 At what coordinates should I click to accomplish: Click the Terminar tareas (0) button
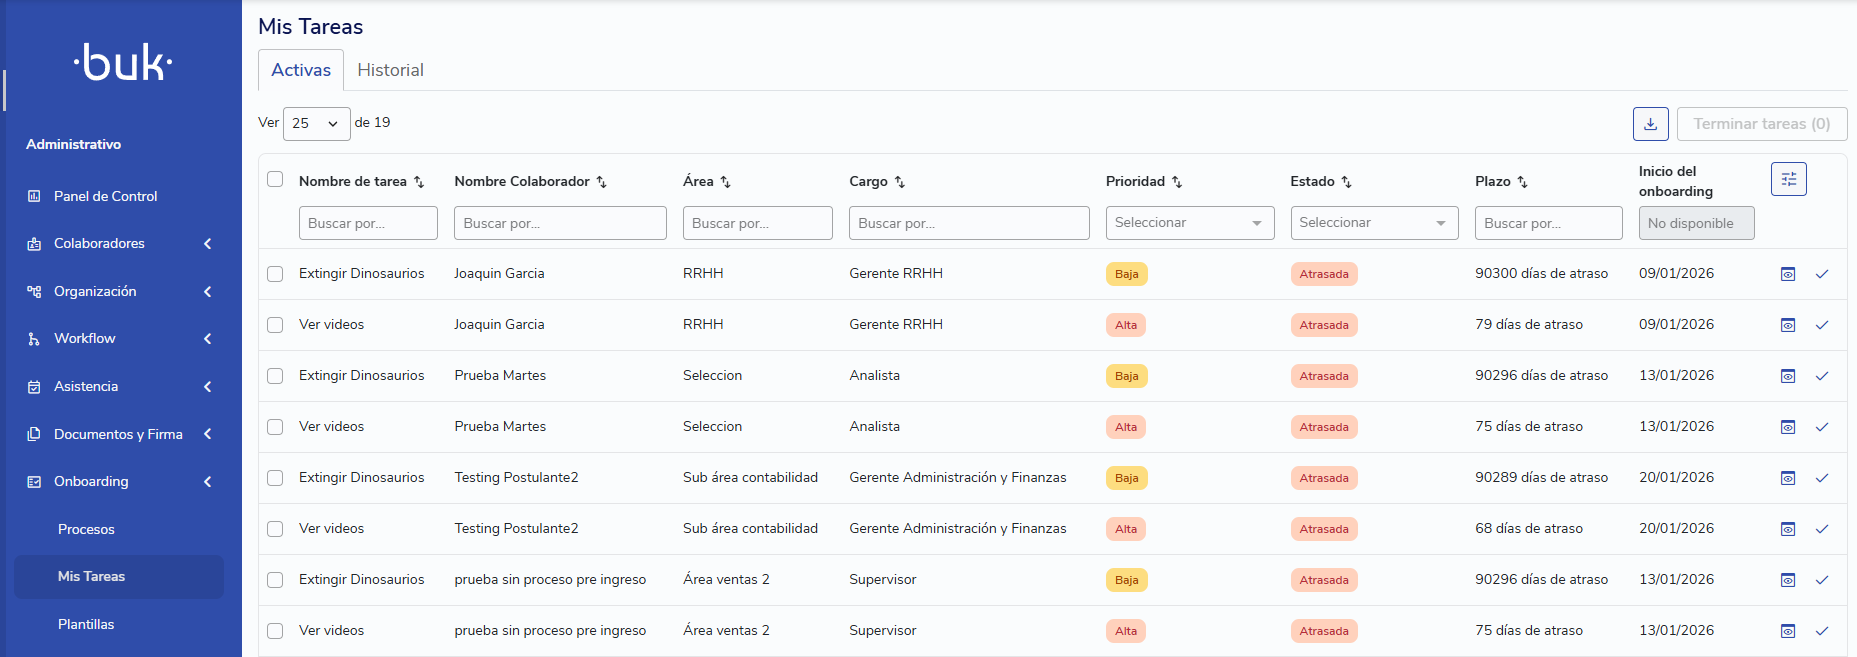tap(1761, 124)
